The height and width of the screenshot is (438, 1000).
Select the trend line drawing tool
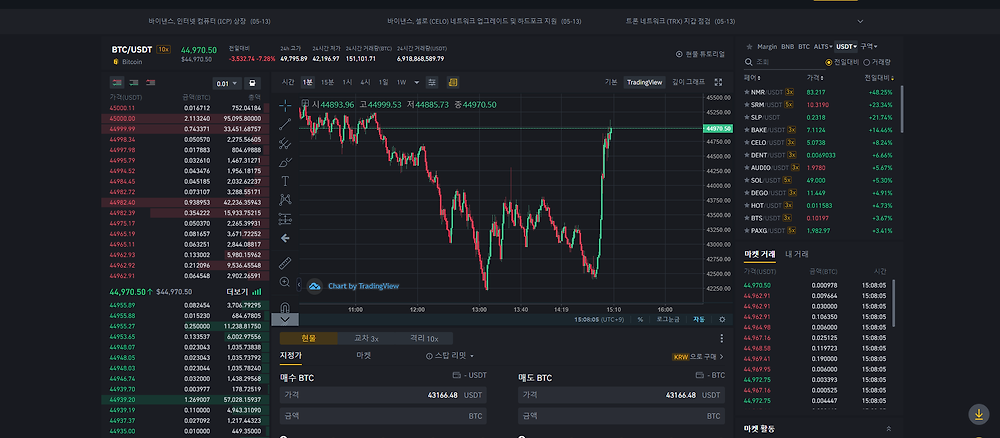[x=285, y=123]
